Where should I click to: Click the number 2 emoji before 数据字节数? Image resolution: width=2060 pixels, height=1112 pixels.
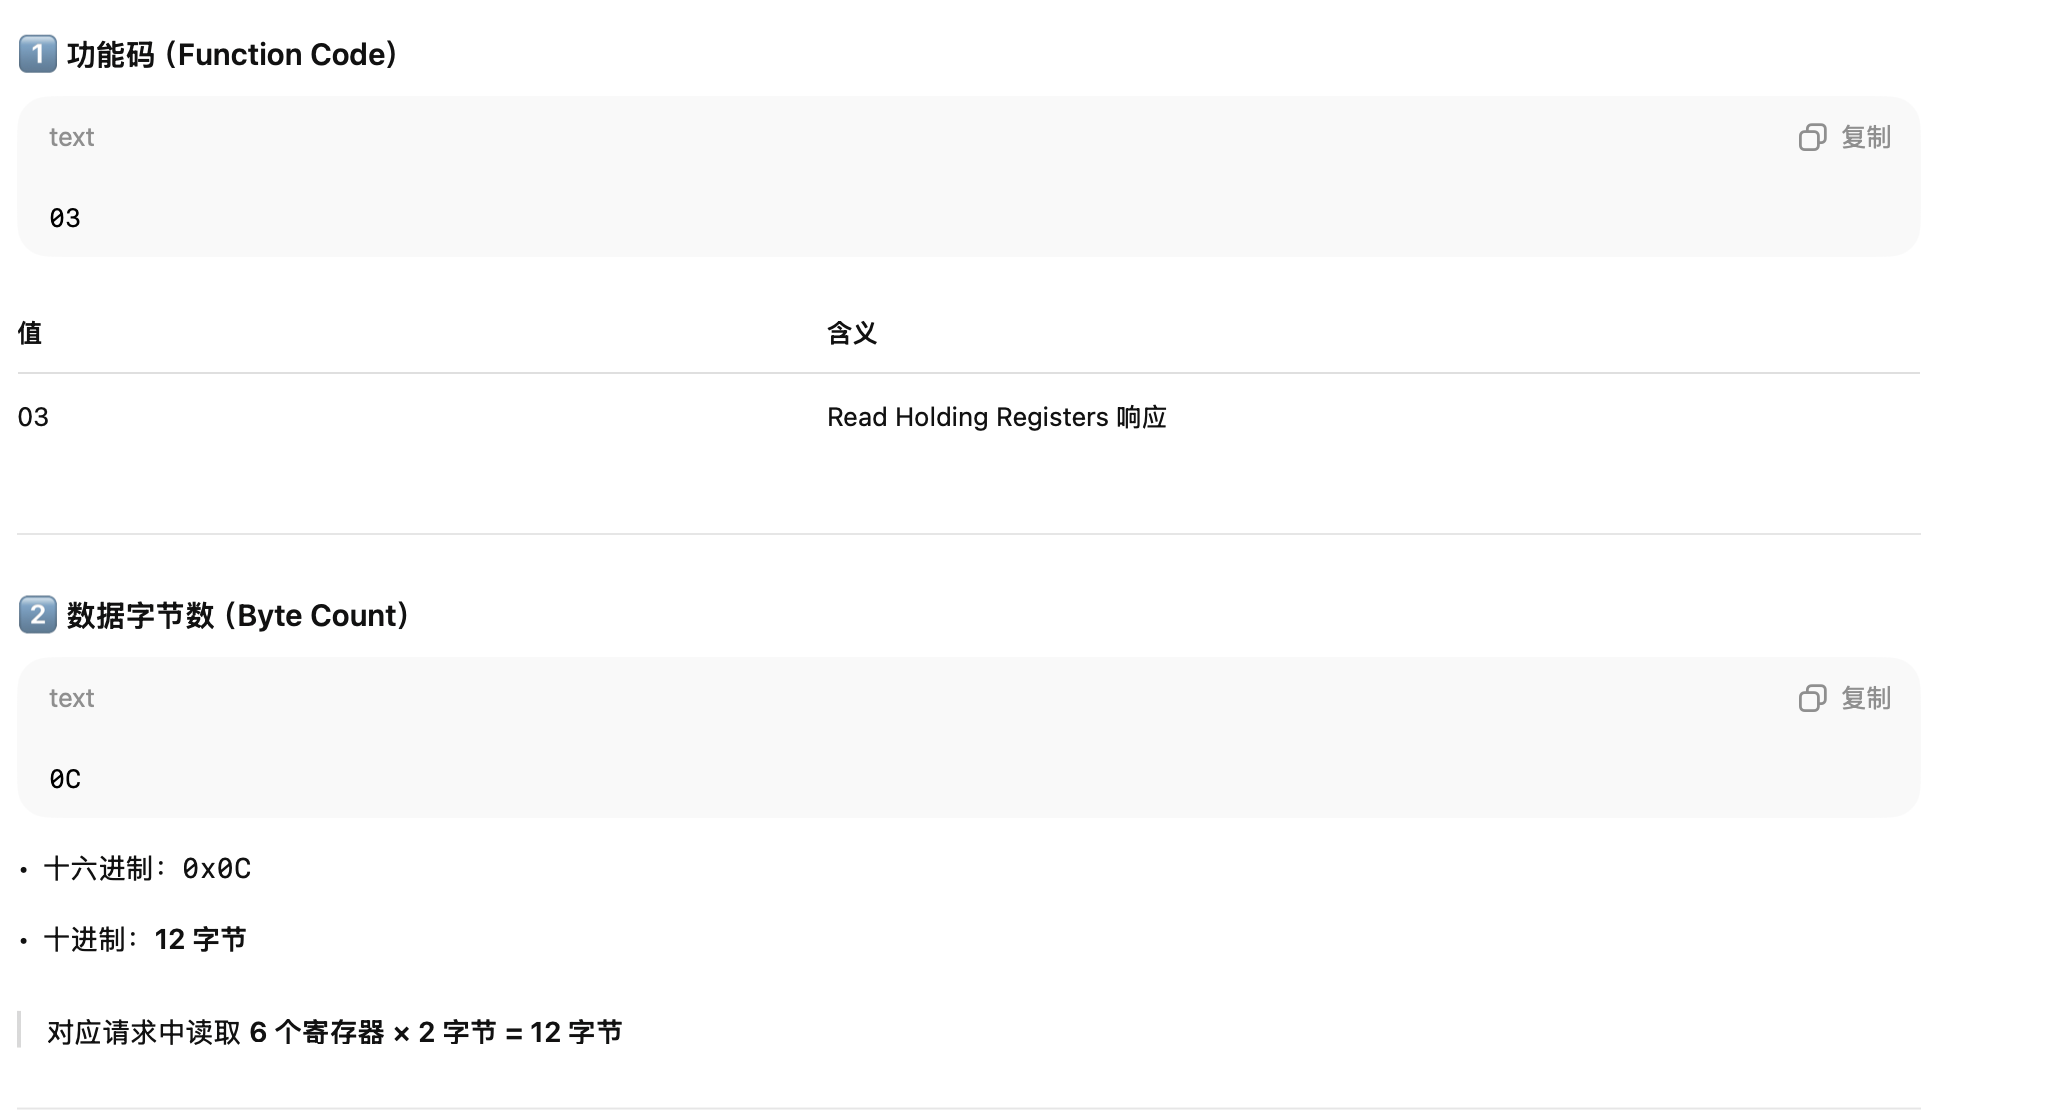[x=38, y=615]
